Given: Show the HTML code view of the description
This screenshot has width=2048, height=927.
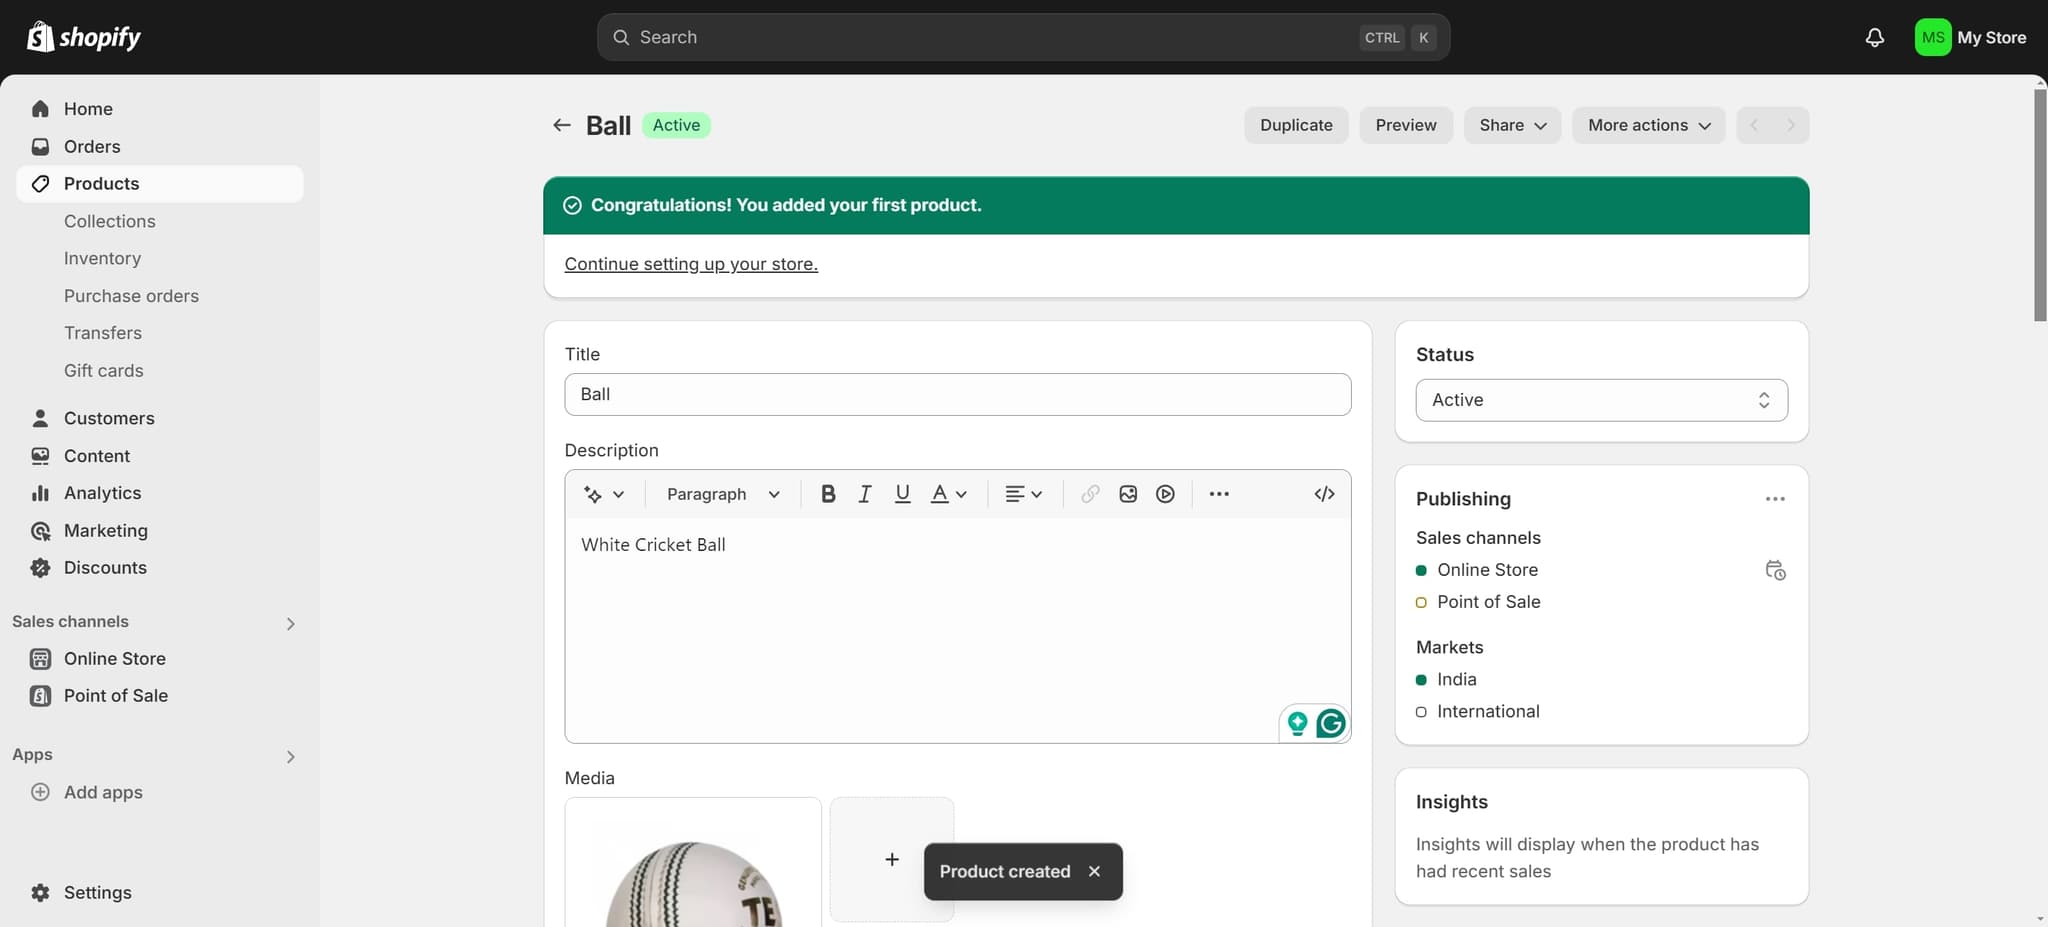Looking at the screenshot, I should click(1324, 493).
